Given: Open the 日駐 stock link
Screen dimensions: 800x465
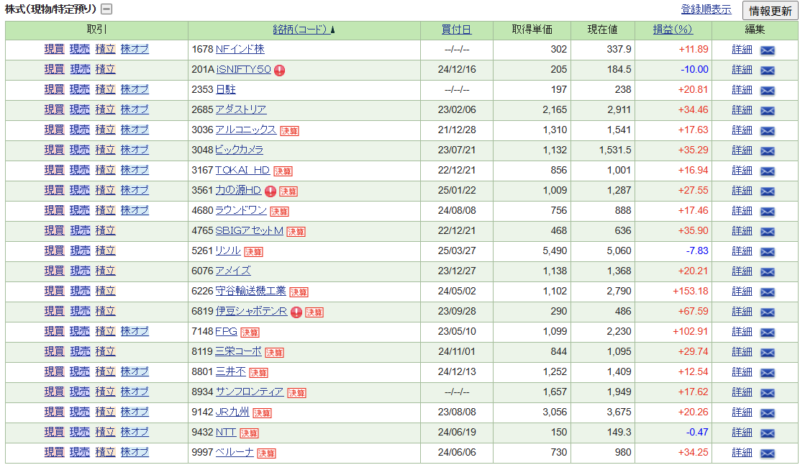Looking at the screenshot, I should [x=226, y=89].
